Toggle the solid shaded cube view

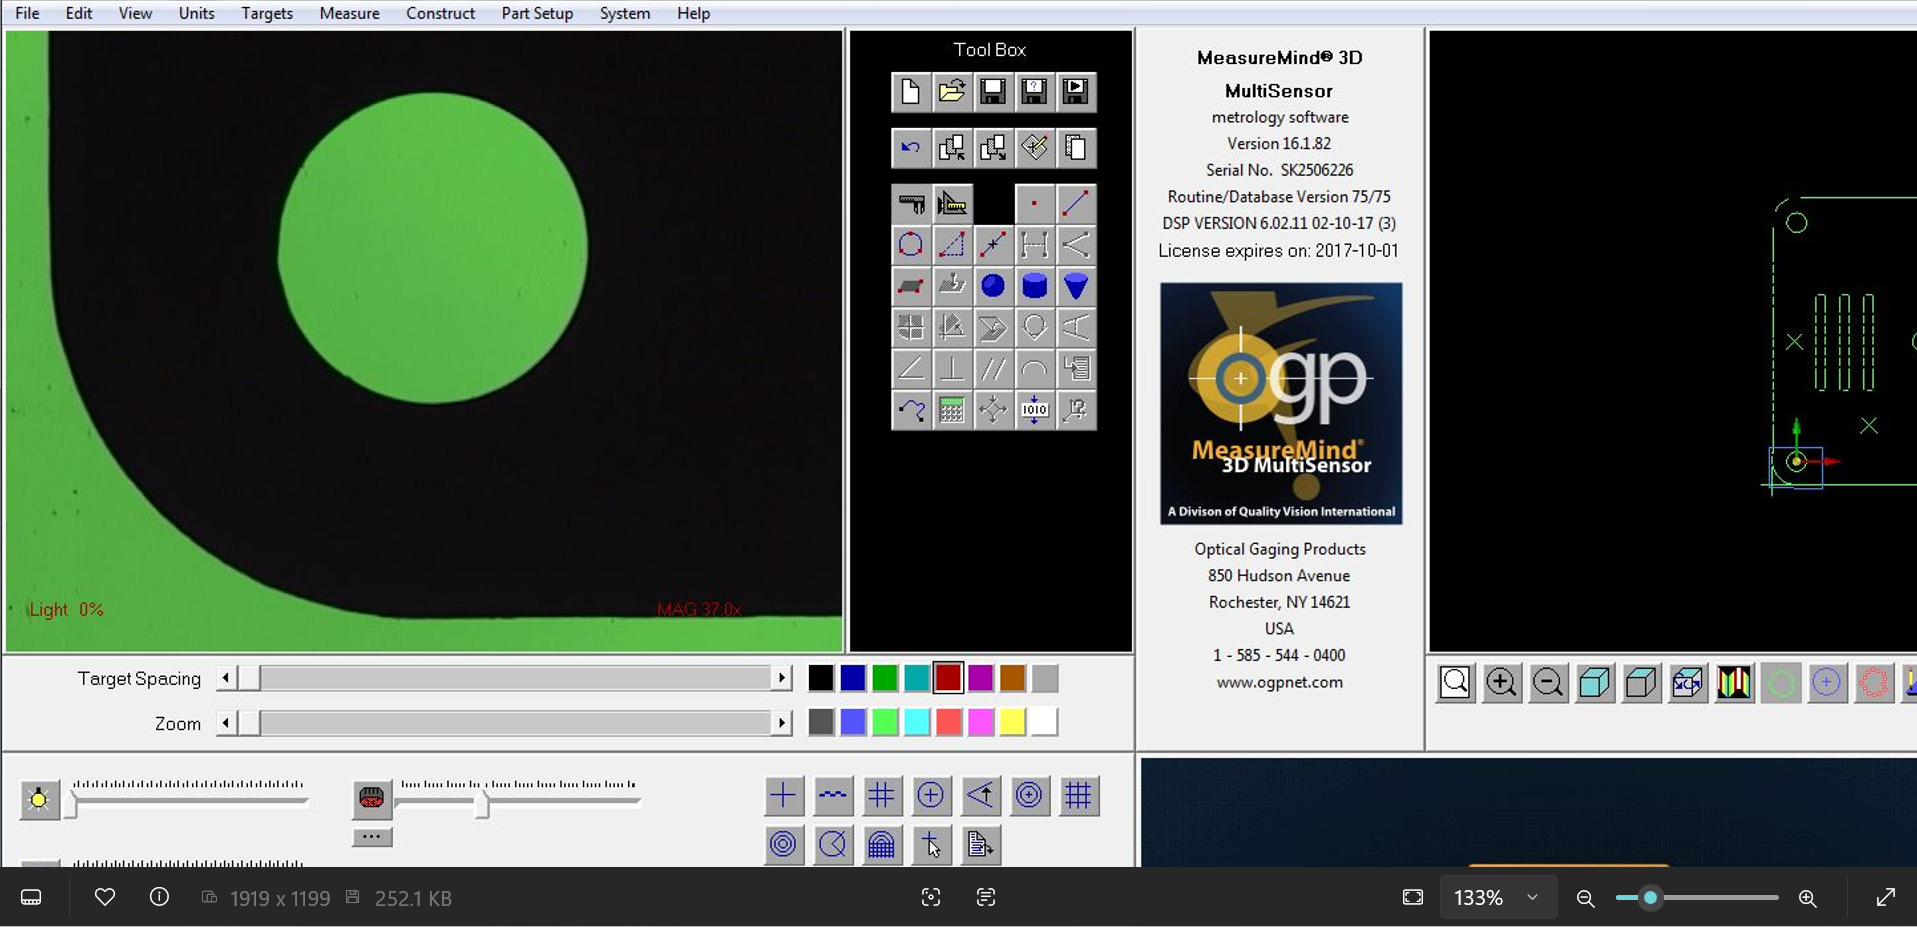coord(1594,683)
